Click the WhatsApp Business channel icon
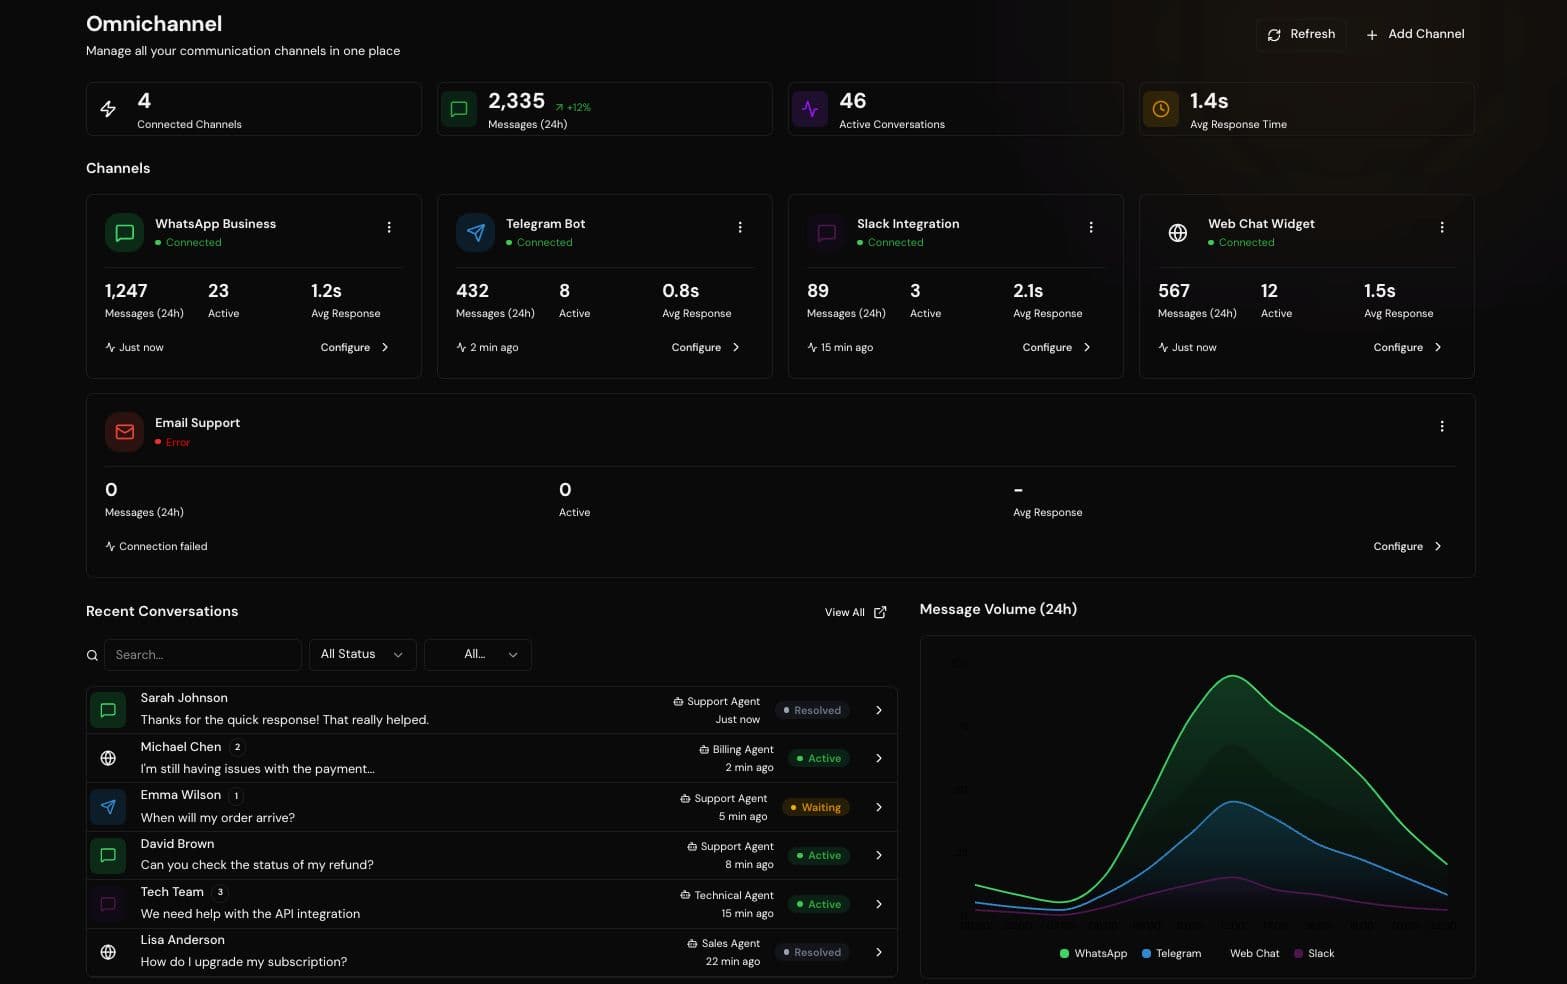This screenshot has width=1567, height=984. (124, 232)
